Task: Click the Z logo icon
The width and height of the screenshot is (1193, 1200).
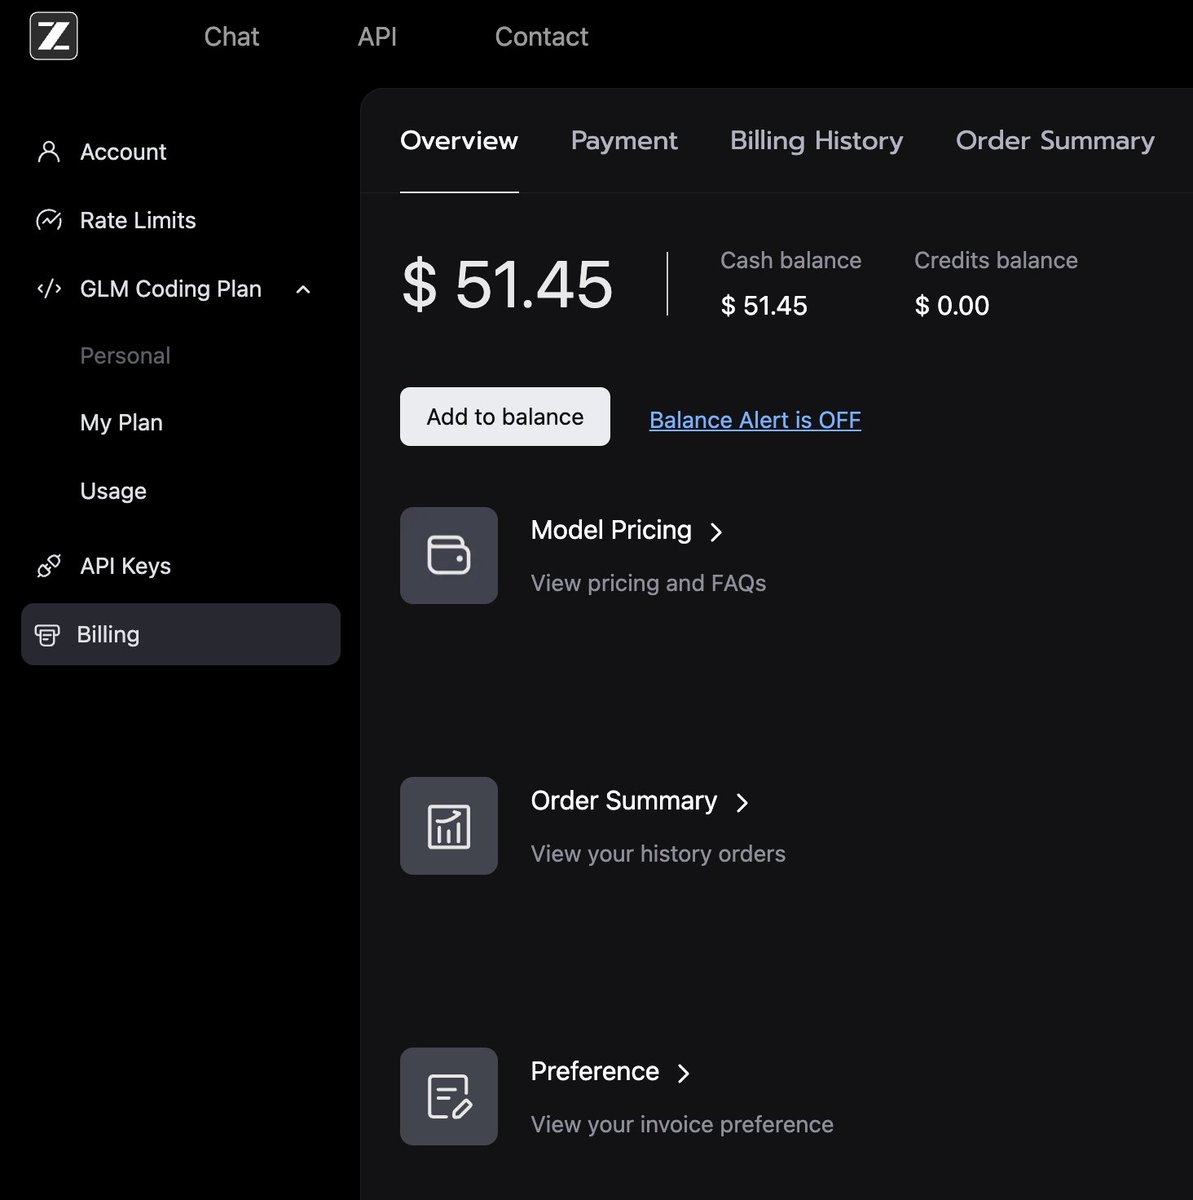Action: point(53,36)
